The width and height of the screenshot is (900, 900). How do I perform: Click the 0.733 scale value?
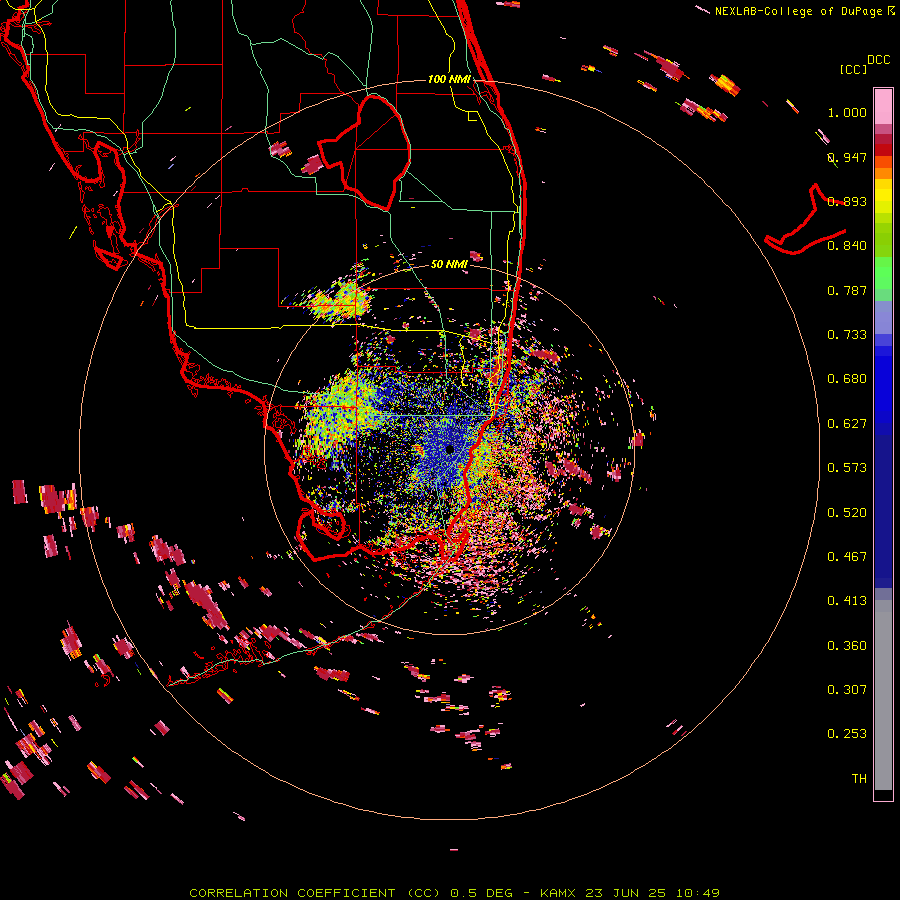tap(847, 335)
